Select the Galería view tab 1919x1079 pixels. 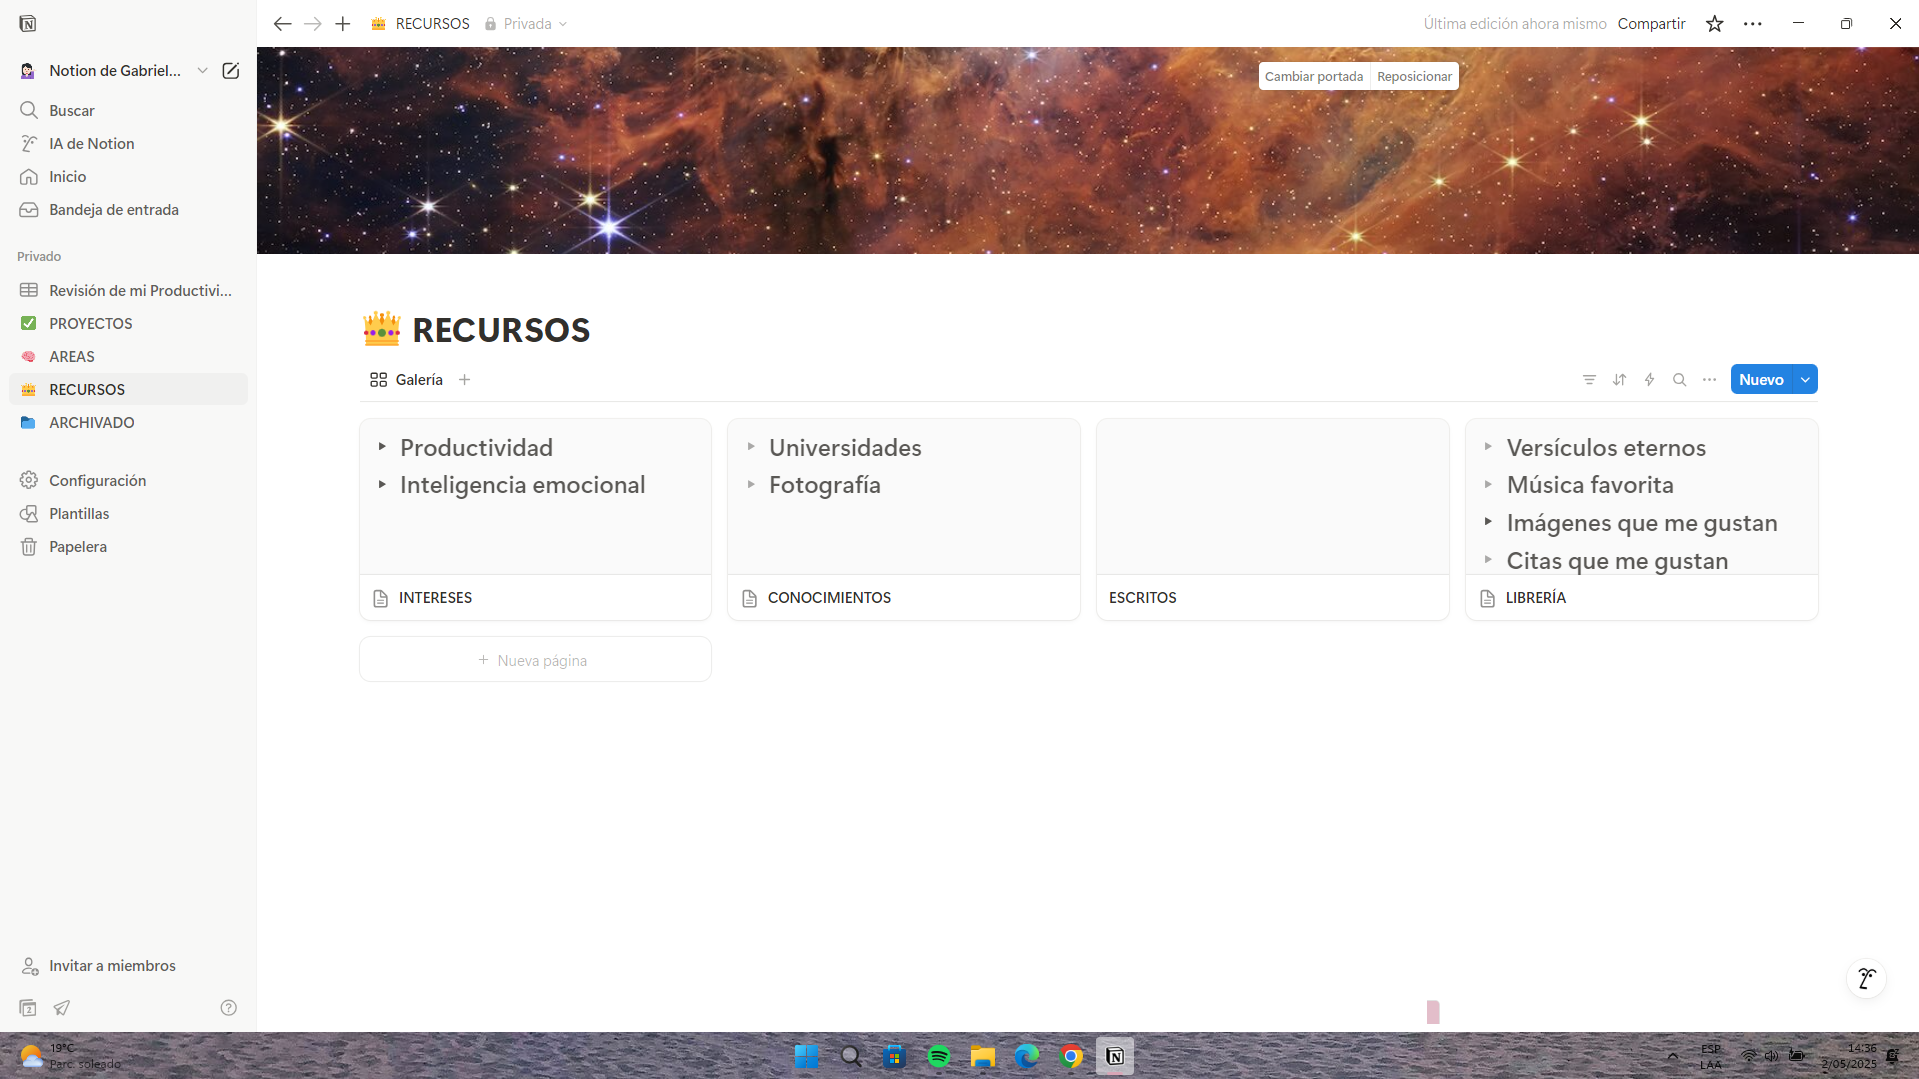click(x=407, y=380)
